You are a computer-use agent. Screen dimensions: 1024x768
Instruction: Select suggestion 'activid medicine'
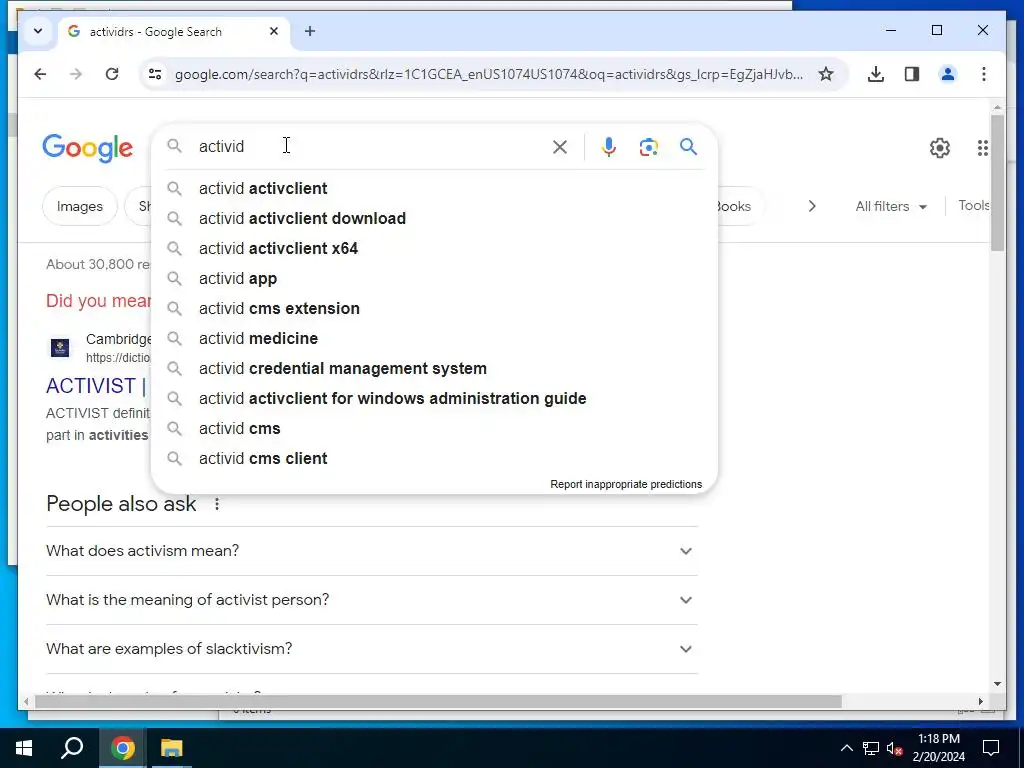point(434,339)
